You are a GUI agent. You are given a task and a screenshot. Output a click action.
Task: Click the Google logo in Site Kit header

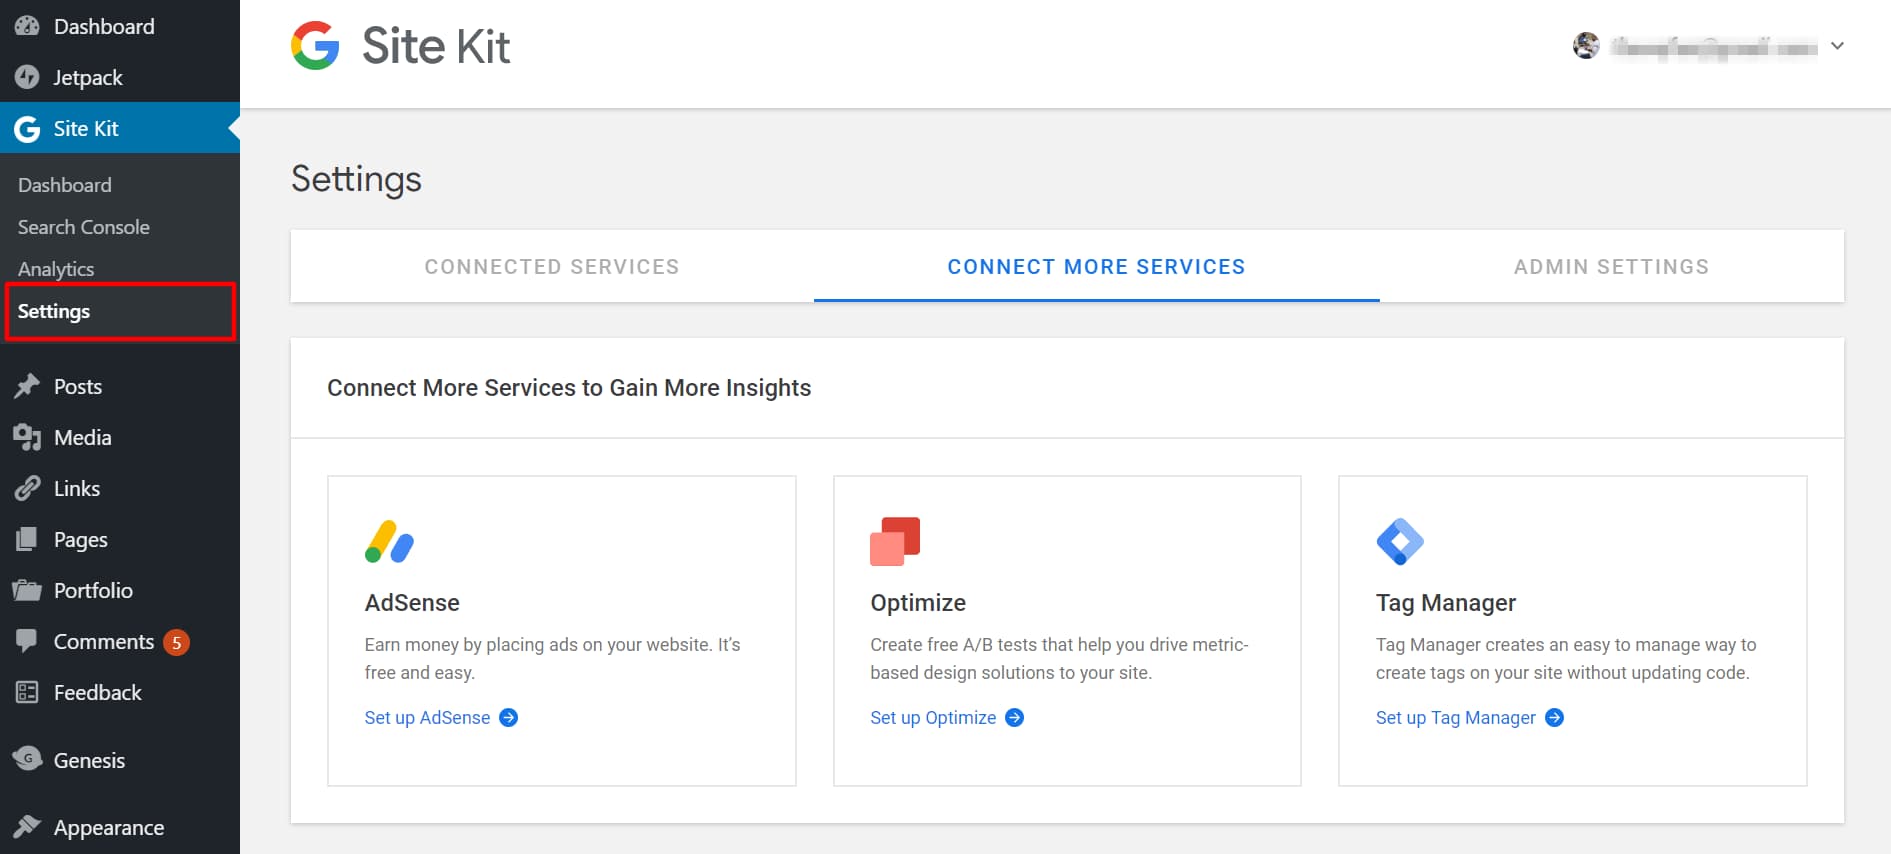coord(315,46)
